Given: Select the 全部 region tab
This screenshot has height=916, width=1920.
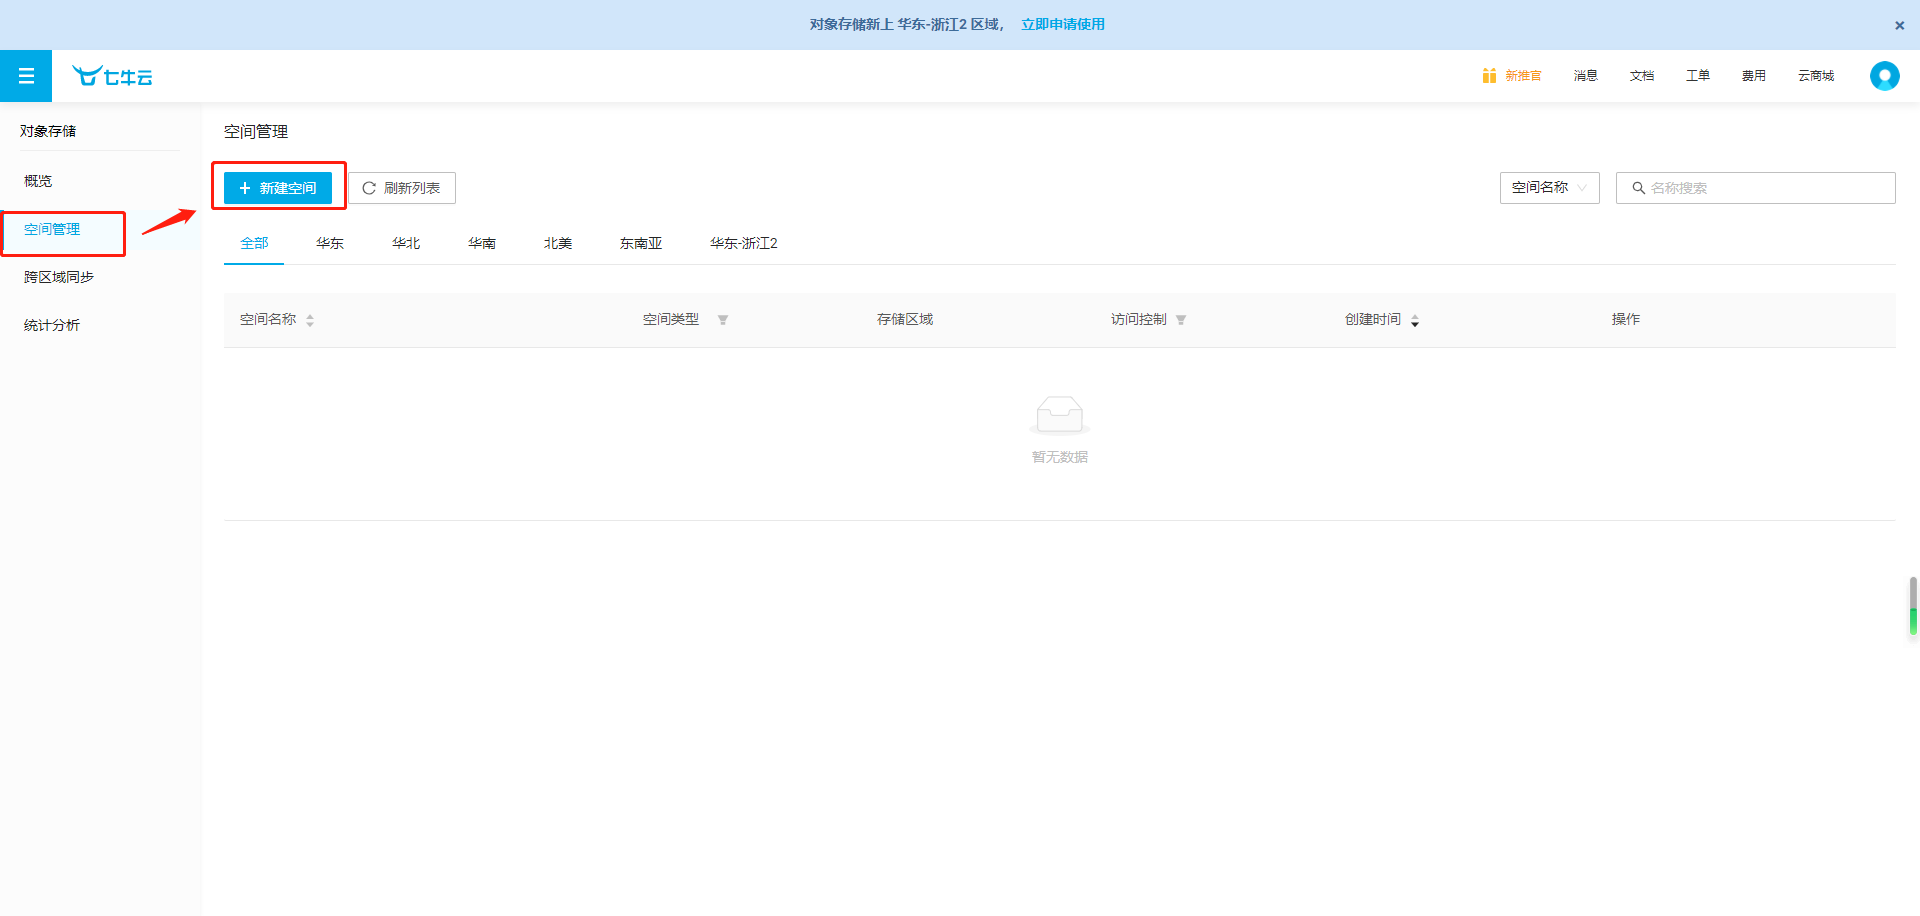Looking at the screenshot, I should (254, 243).
